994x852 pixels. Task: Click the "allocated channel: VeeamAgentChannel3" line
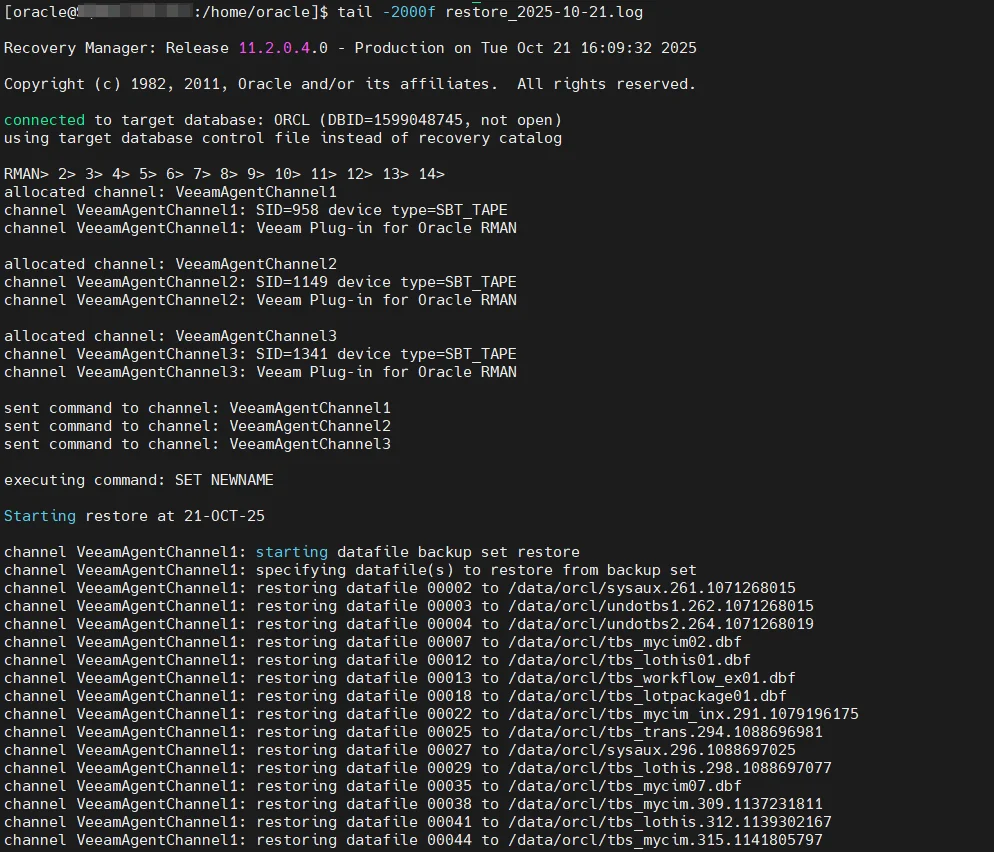point(170,336)
